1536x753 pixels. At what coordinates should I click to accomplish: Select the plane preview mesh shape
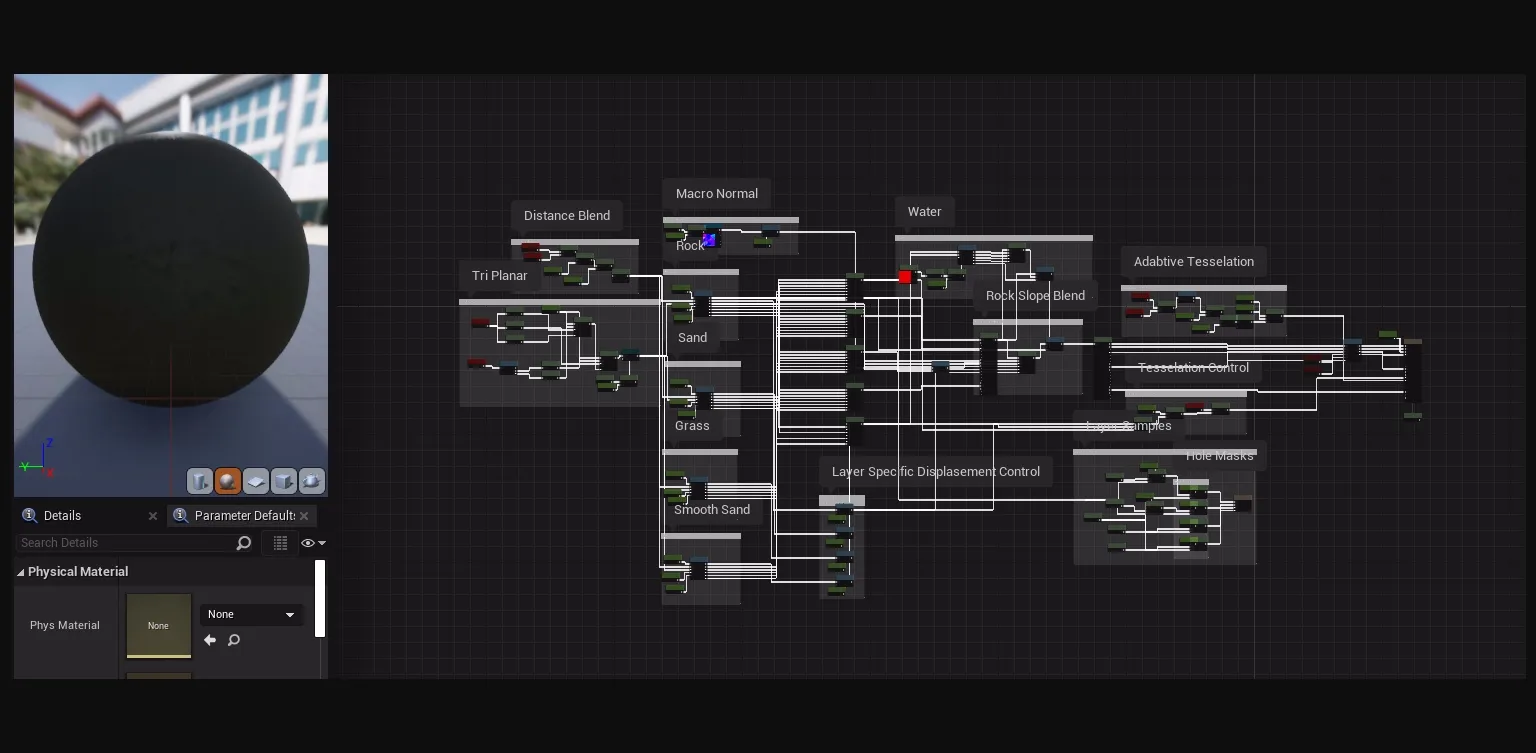coord(256,481)
